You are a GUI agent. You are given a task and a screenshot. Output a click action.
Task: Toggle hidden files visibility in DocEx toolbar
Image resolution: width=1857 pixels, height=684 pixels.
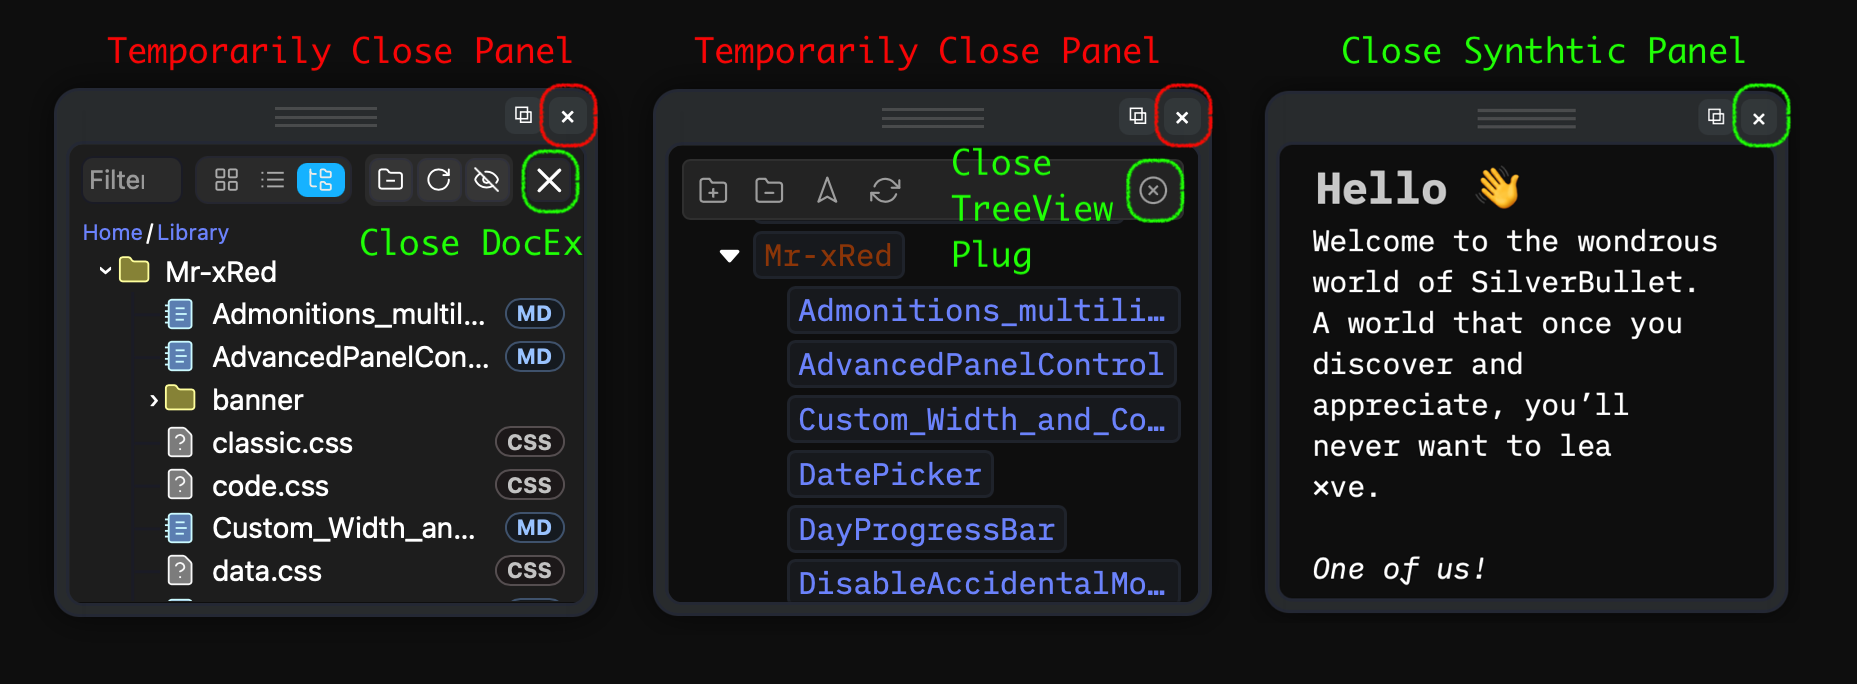(x=487, y=181)
